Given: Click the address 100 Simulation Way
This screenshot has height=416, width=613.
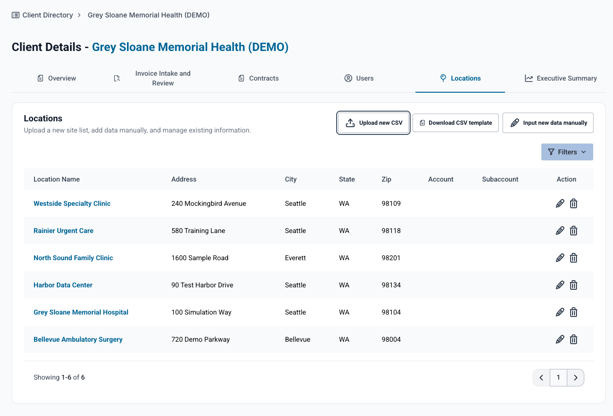Looking at the screenshot, I should (x=201, y=312).
